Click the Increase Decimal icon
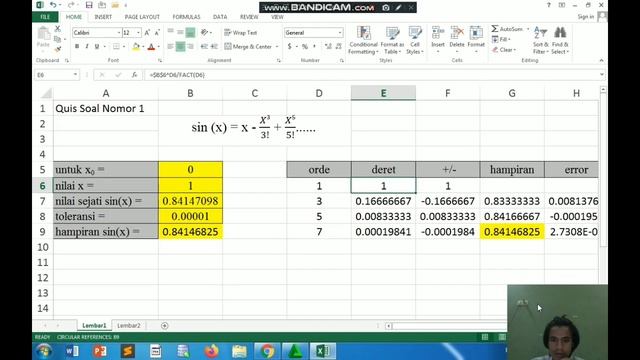The height and width of the screenshot is (360, 640). tap(328, 47)
